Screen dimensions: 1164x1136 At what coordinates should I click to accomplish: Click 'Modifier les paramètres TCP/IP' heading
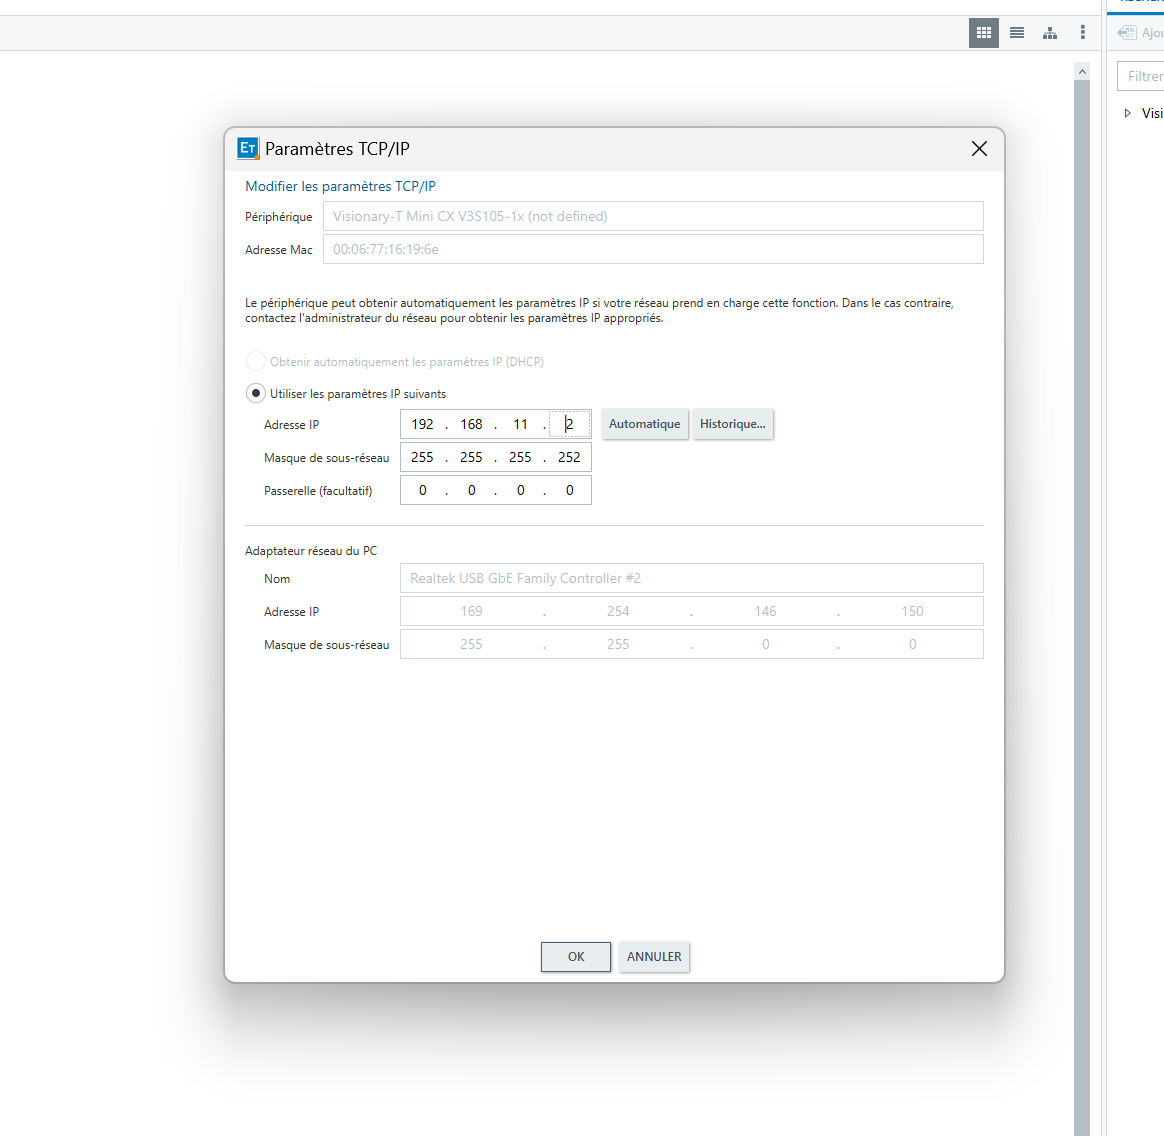pyautogui.click(x=341, y=186)
